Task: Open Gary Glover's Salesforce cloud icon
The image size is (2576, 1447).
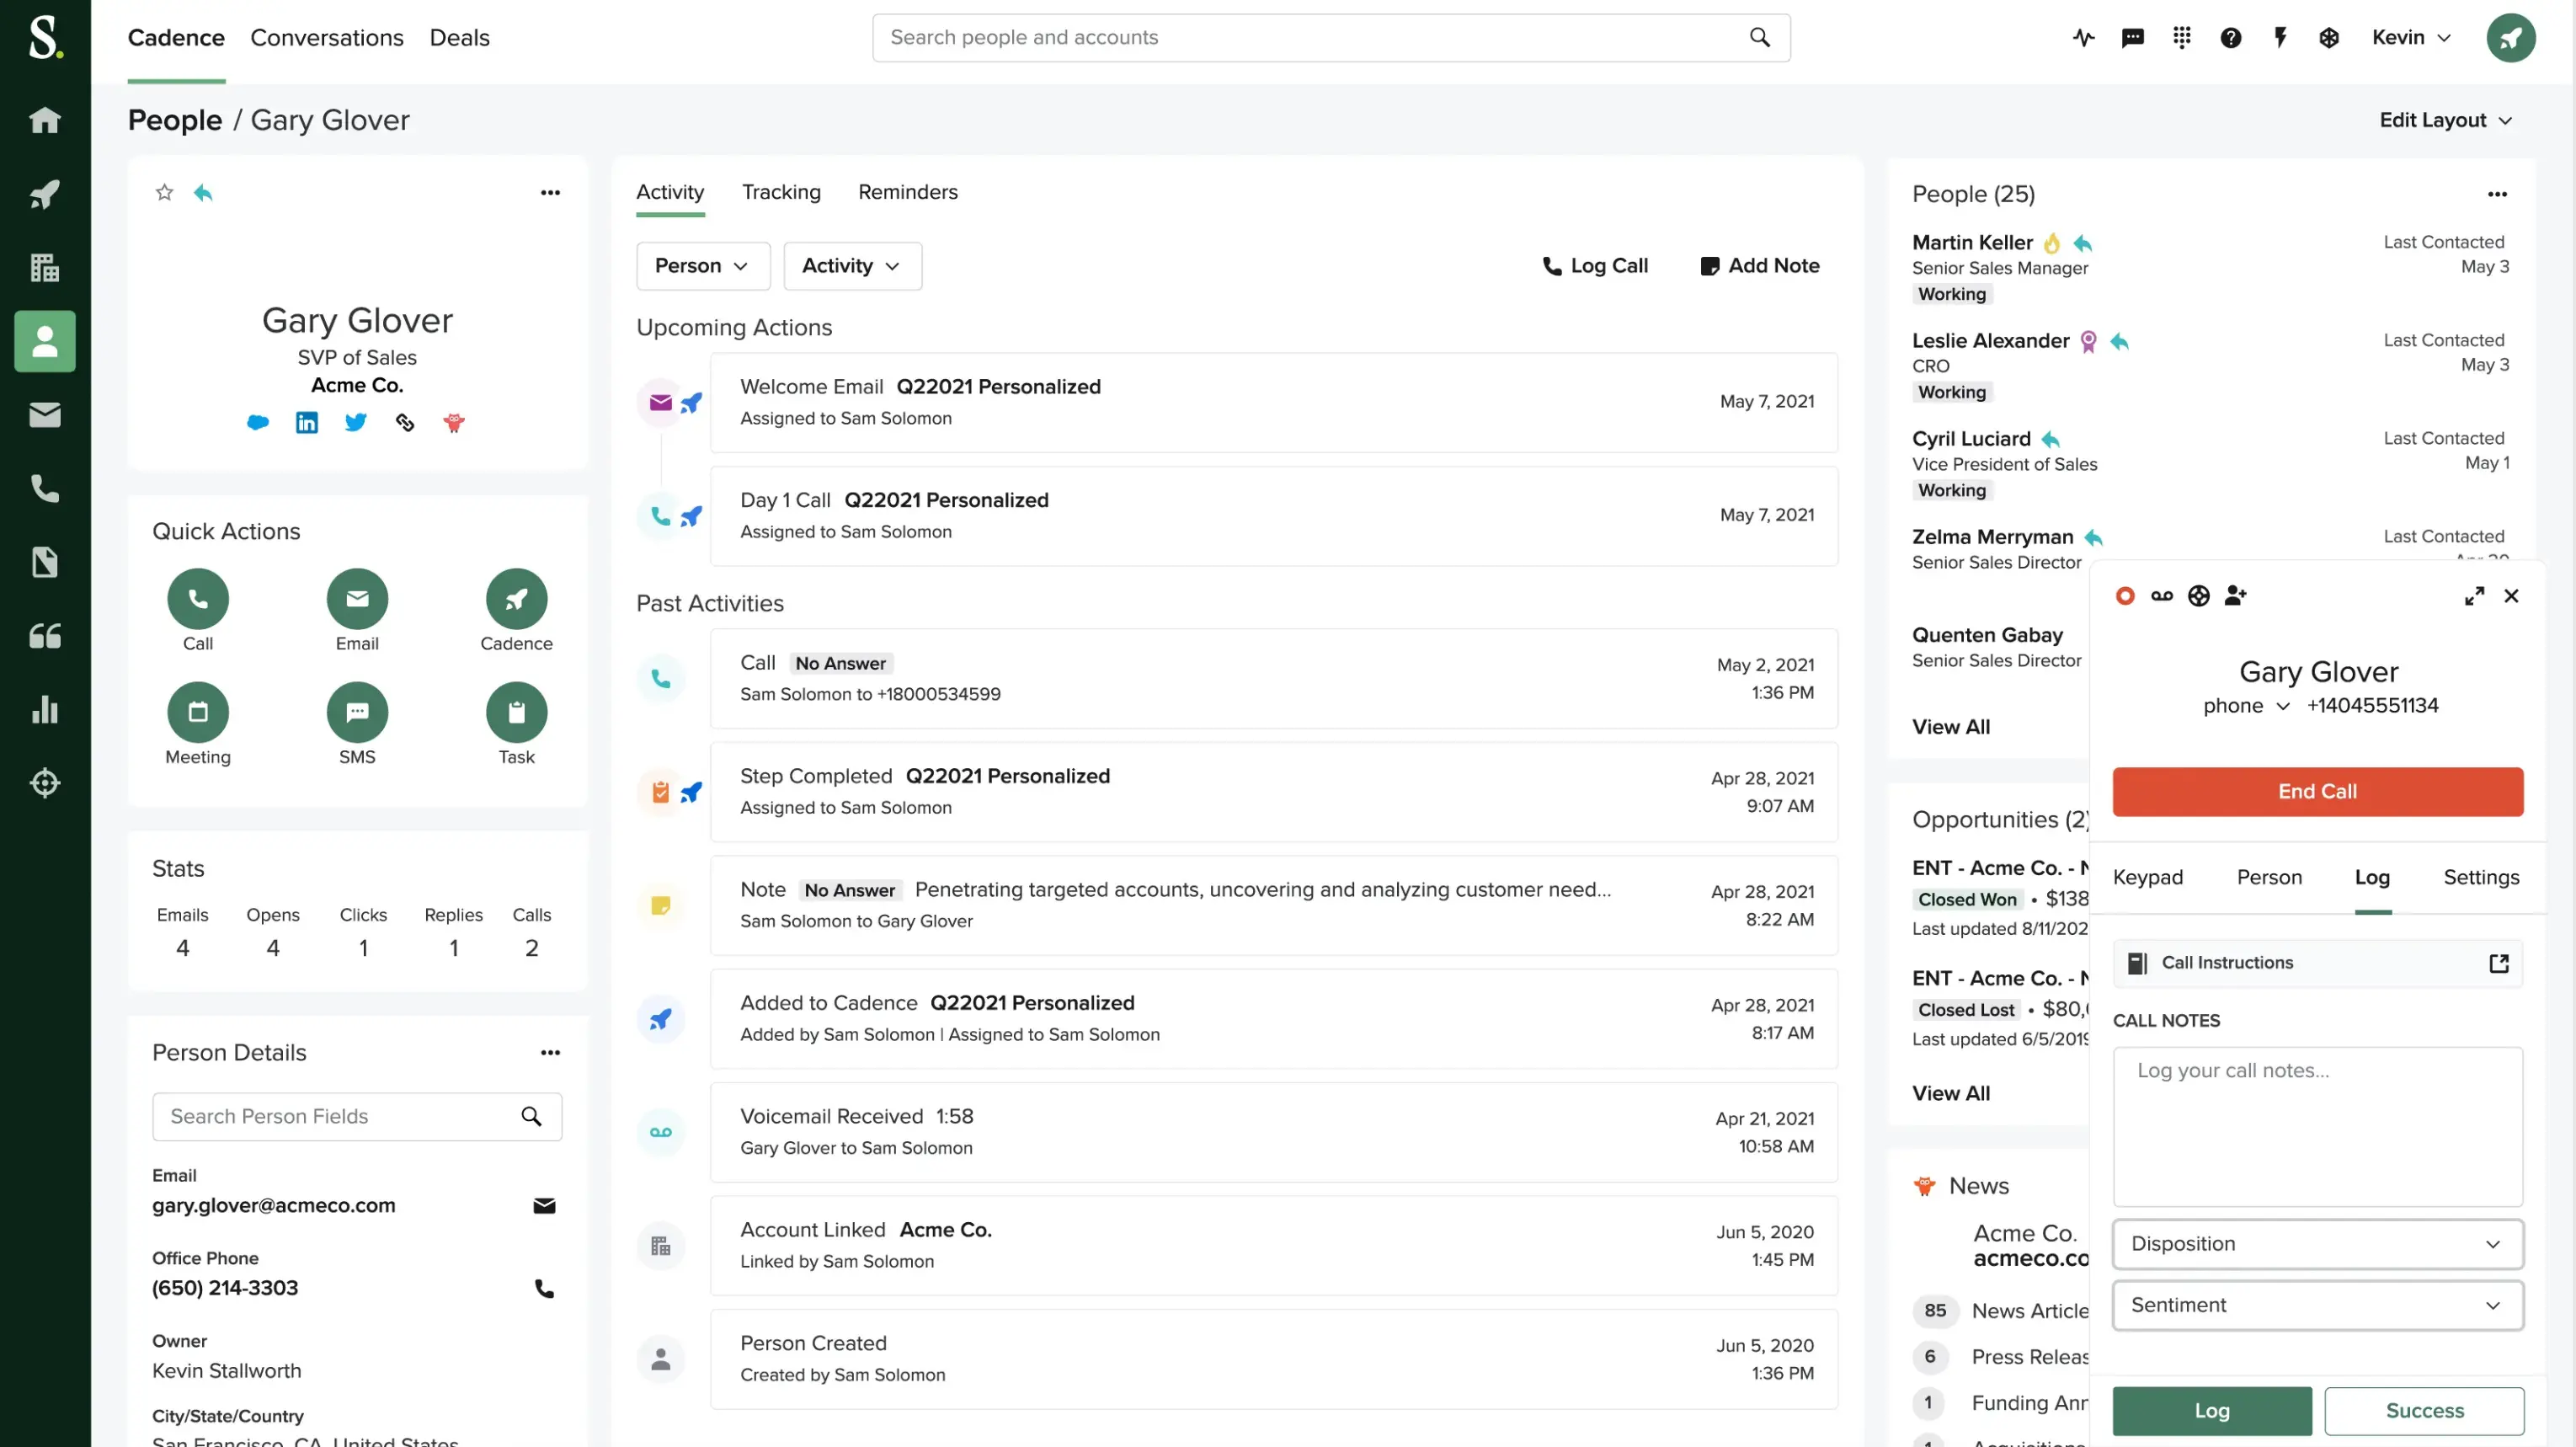Action: tap(258, 423)
